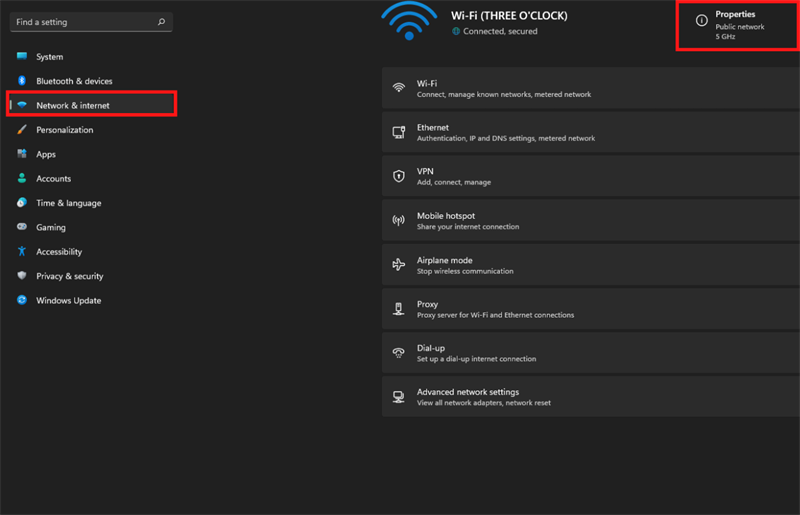800x515 pixels.
Task: Focus the Find a setting search box
Action: click(91, 22)
